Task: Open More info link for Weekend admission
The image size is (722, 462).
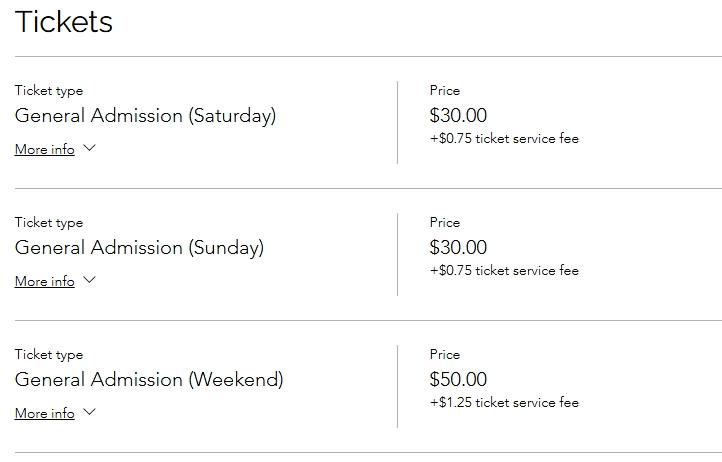Action: [45, 413]
